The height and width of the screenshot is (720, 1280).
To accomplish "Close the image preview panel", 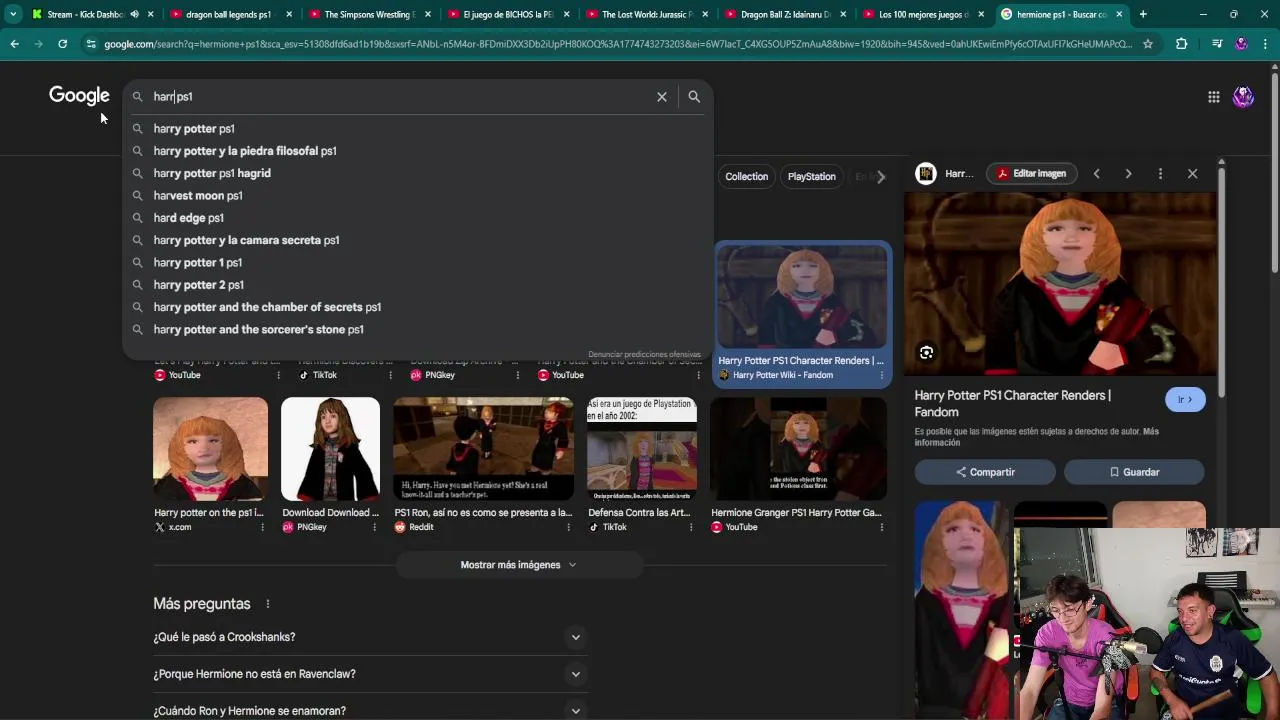I will pyautogui.click(x=1192, y=174).
